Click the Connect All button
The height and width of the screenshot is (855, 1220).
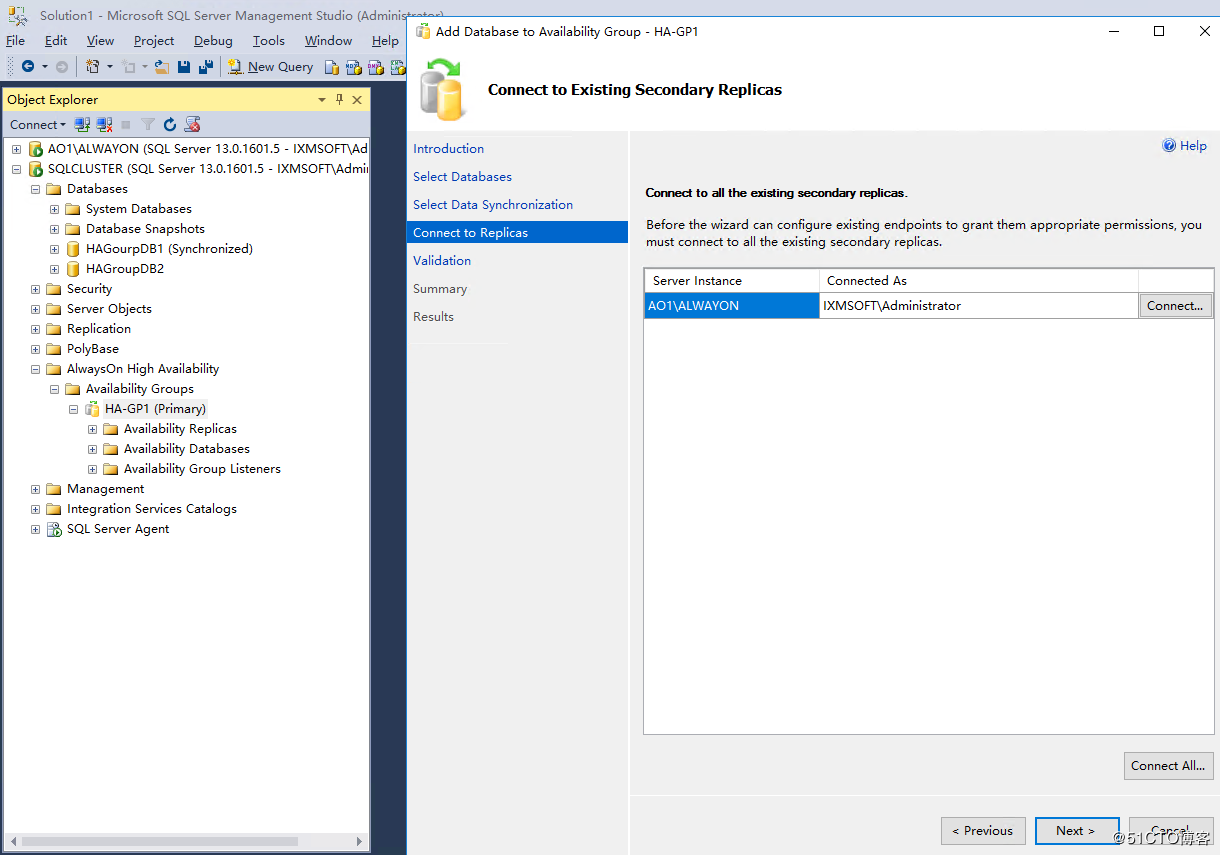[x=1168, y=765]
